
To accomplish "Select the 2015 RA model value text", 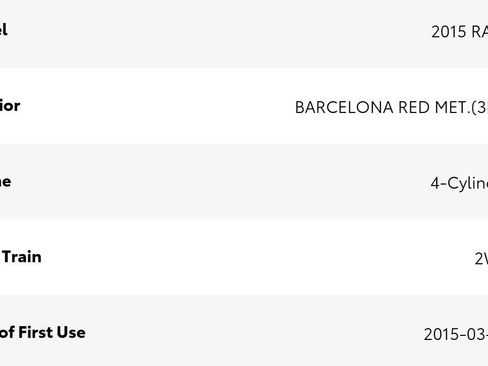I will click(x=460, y=32).
